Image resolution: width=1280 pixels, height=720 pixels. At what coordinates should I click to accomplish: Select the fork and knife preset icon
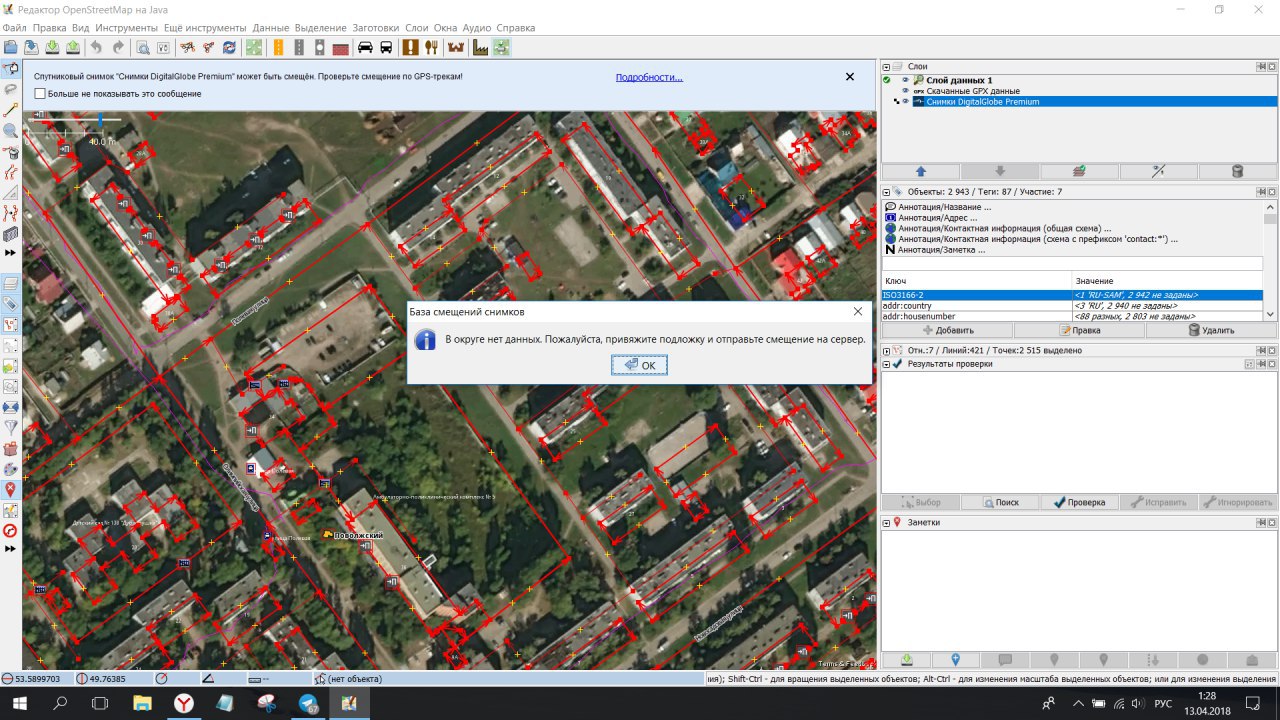[x=431, y=47]
